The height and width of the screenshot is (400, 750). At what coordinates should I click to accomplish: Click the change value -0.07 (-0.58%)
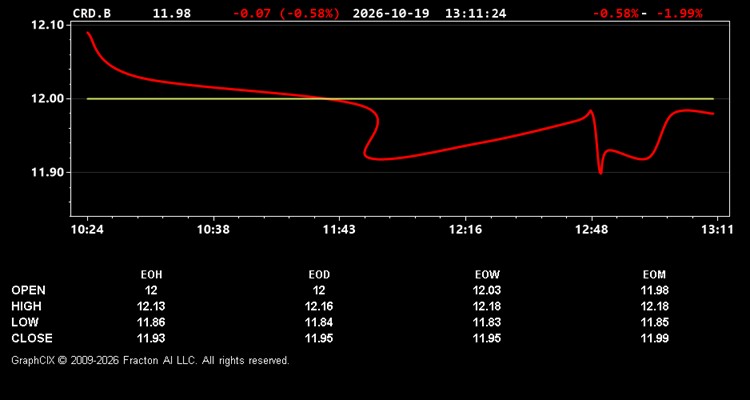click(x=287, y=13)
